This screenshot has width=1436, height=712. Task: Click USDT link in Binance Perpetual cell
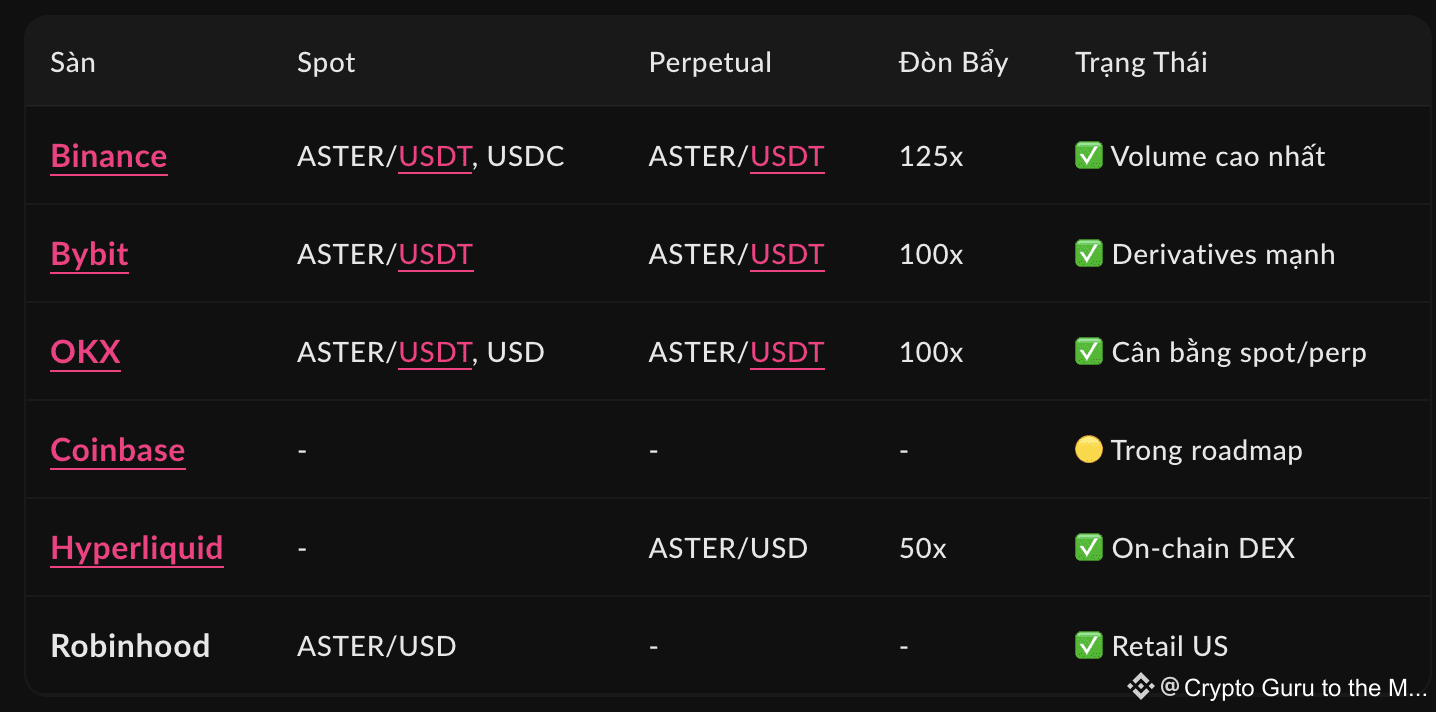(787, 156)
